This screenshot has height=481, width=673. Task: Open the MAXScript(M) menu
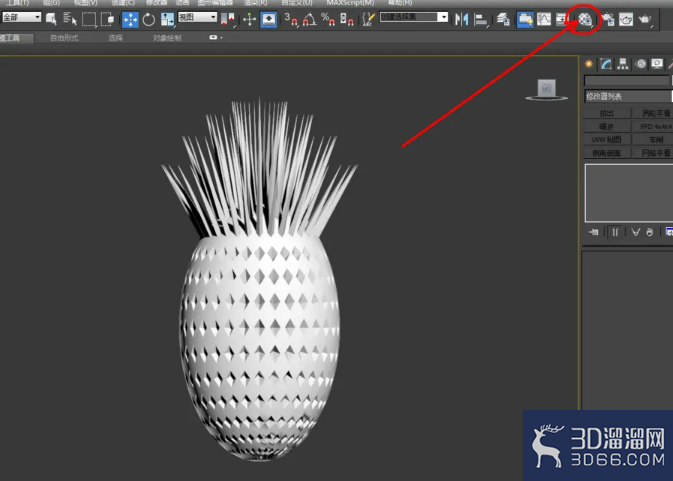[x=350, y=3]
